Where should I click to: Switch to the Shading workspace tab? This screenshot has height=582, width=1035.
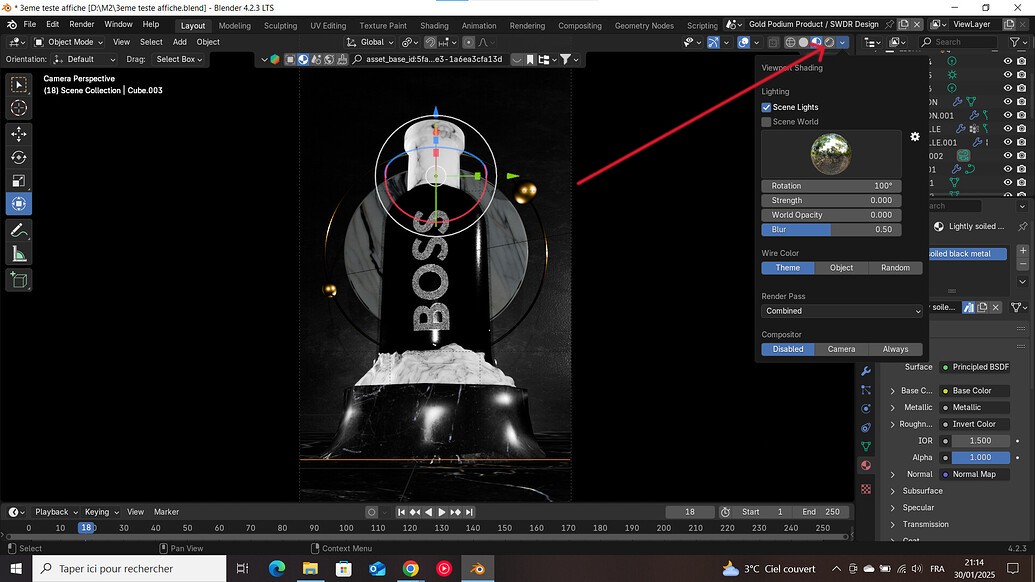(434, 26)
